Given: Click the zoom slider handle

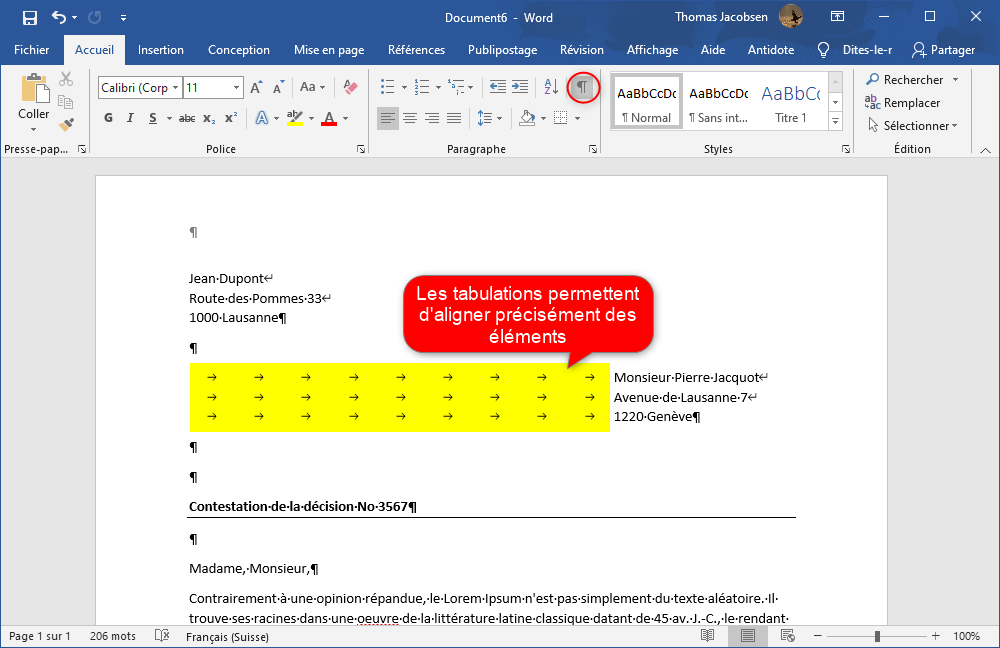Looking at the screenshot, I should [x=878, y=636].
